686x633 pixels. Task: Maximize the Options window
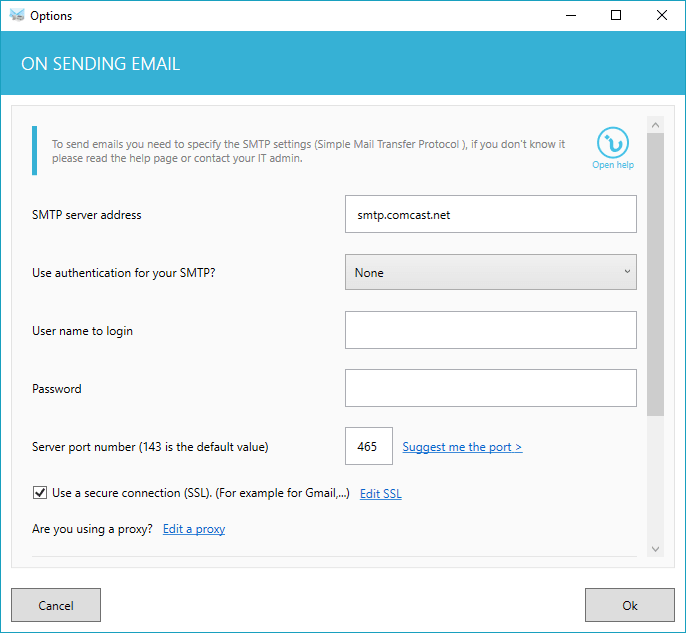tap(616, 15)
